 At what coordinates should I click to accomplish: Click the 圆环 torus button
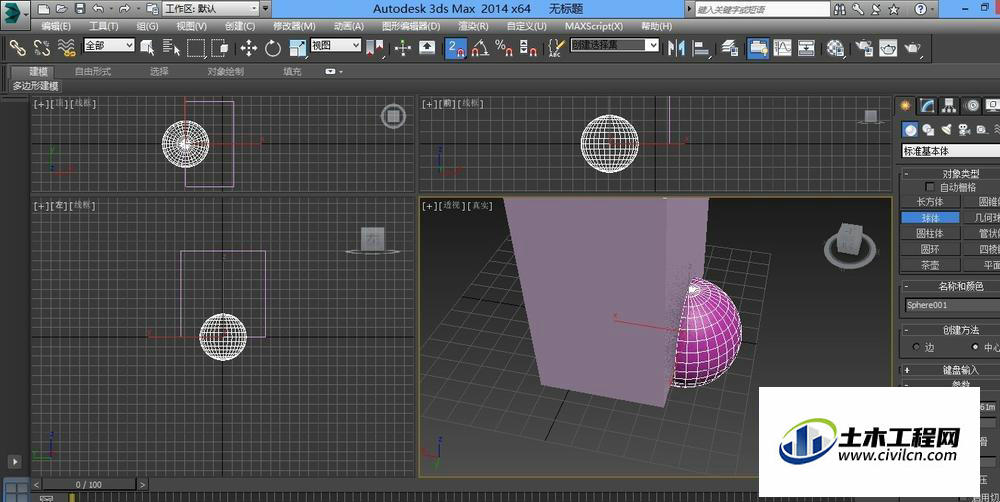click(x=930, y=249)
